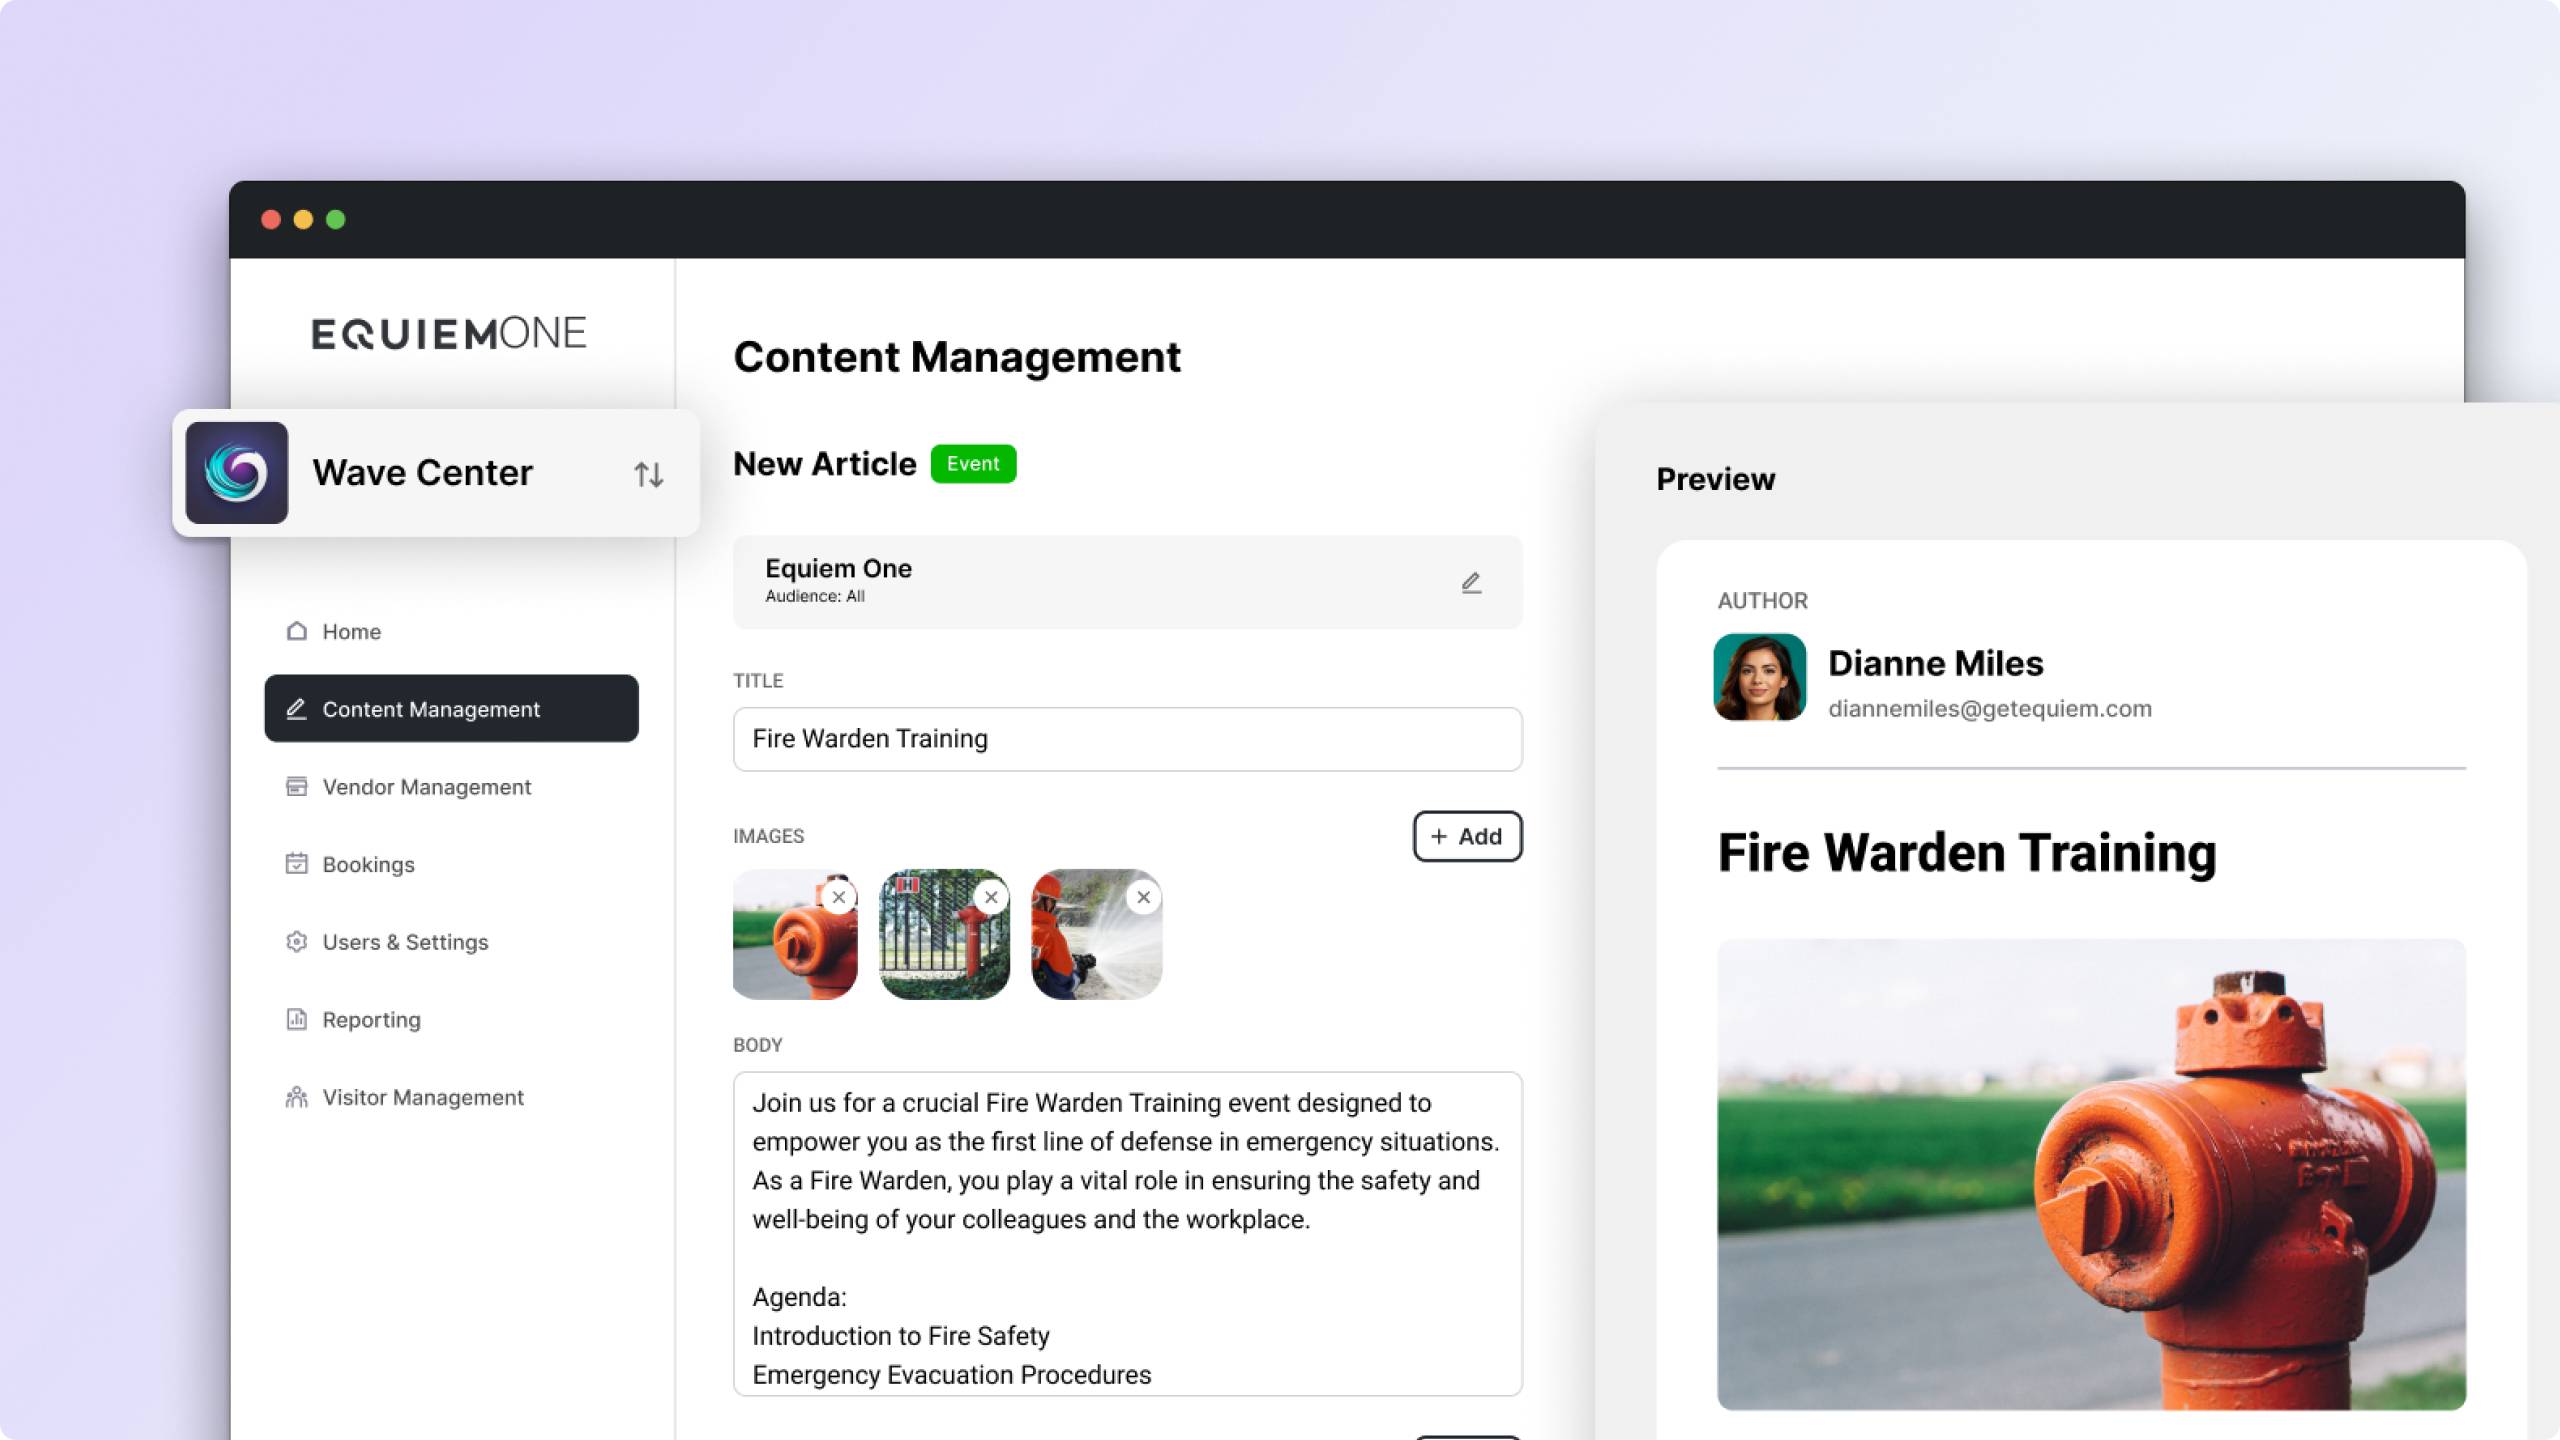This screenshot has width=2560, height=1440.
Task: Click into the Body text area
Action: 1127,1233
